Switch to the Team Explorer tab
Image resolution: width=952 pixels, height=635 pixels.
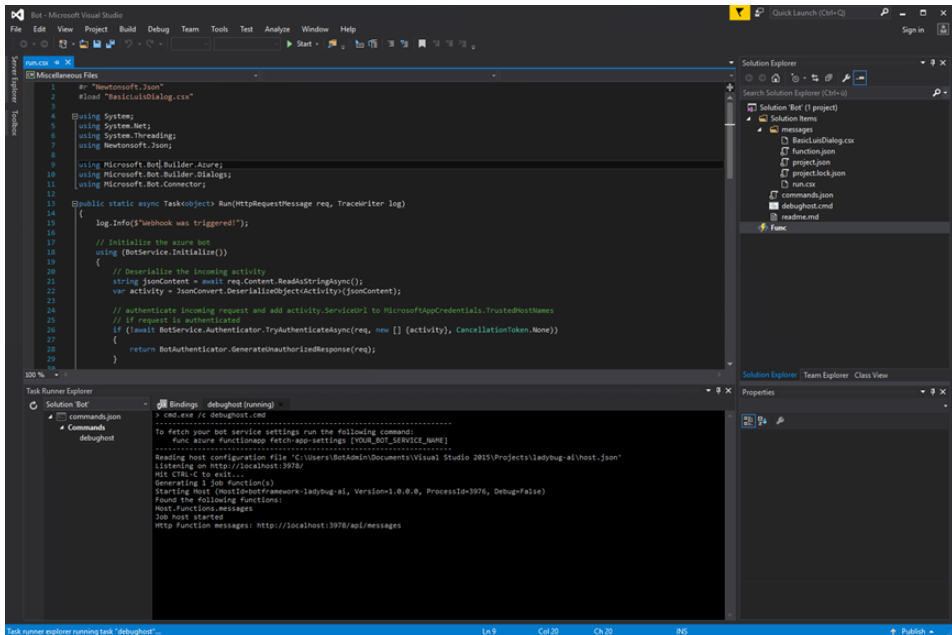point(826,375)
